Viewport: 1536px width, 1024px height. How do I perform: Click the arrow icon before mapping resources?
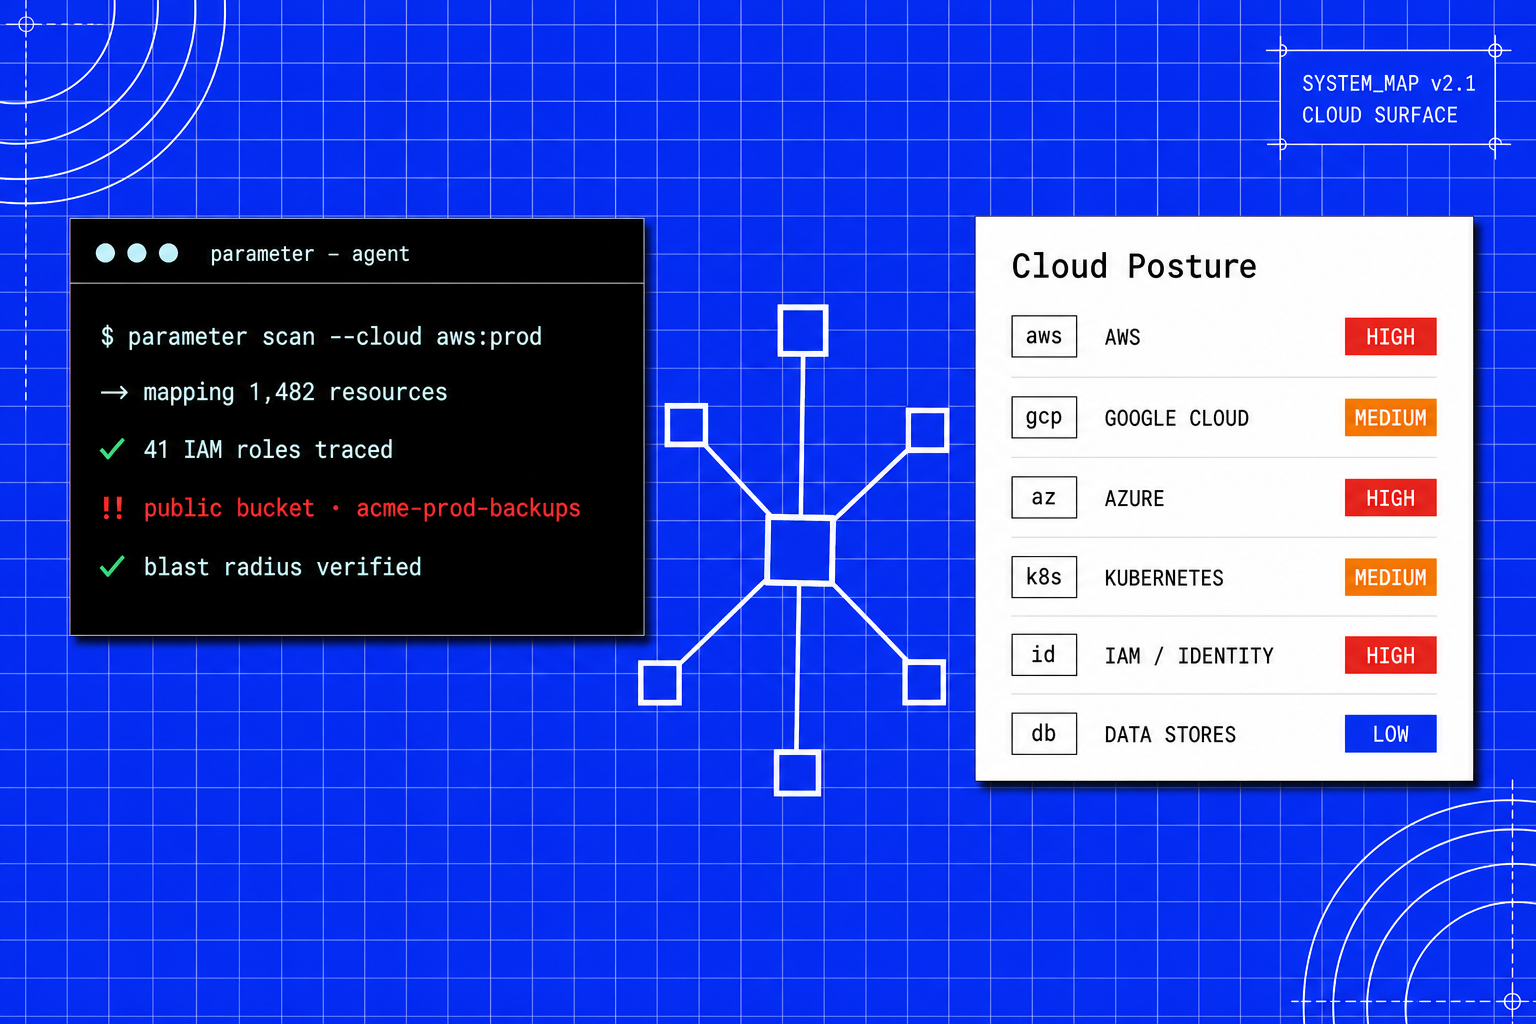click(114, 393)
